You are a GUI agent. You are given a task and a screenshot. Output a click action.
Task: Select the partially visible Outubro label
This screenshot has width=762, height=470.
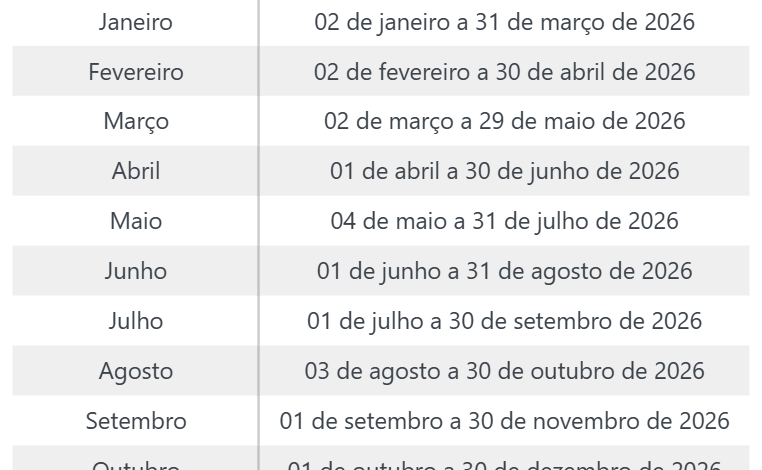[135, 465]
